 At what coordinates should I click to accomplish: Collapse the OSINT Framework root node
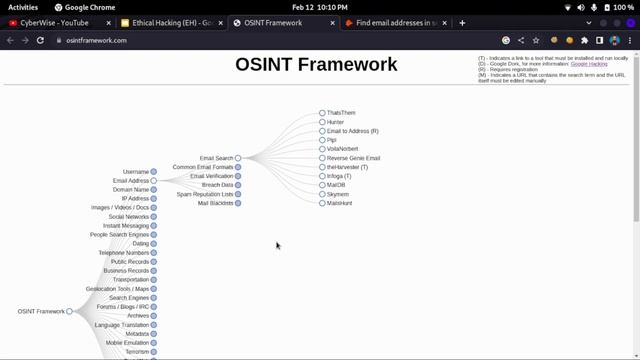[69, 311]
